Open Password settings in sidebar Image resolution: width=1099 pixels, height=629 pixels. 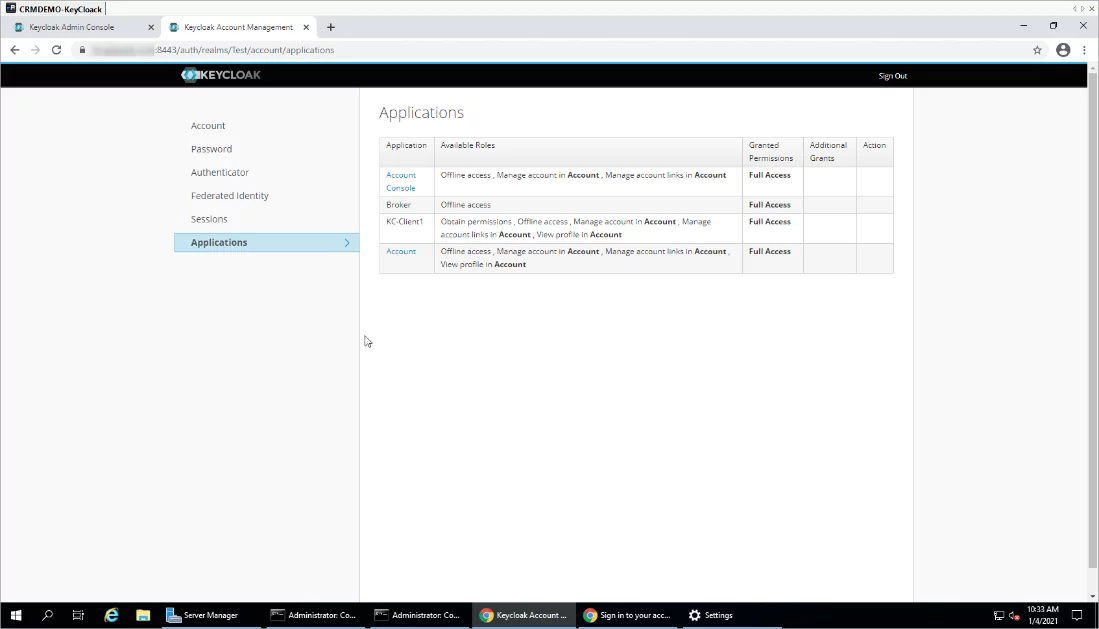click(211, 149)
